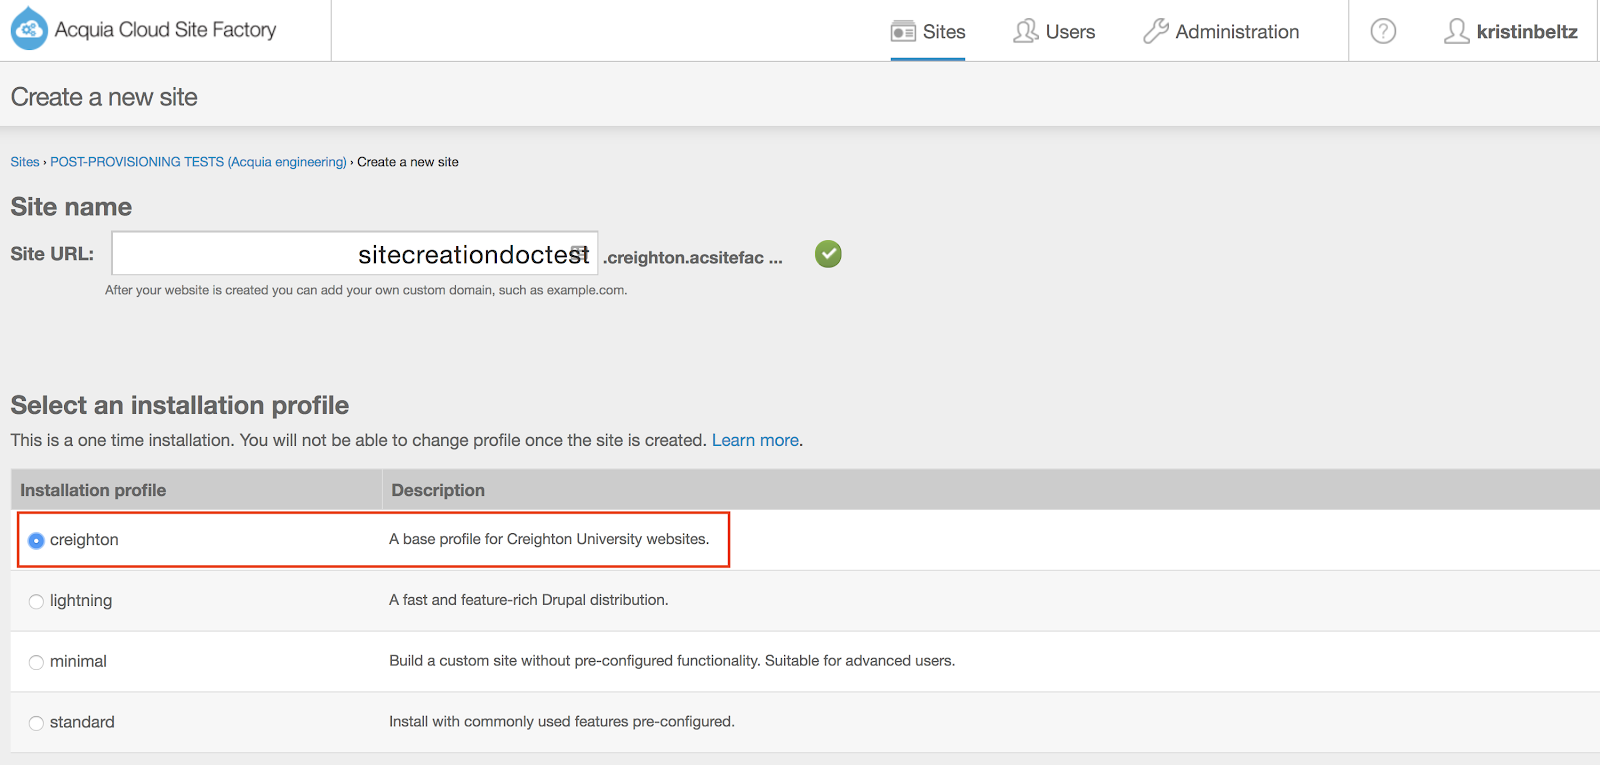The image size is (1600, 765).
Task: Open the Administration tab
Action: point(1221,31)
